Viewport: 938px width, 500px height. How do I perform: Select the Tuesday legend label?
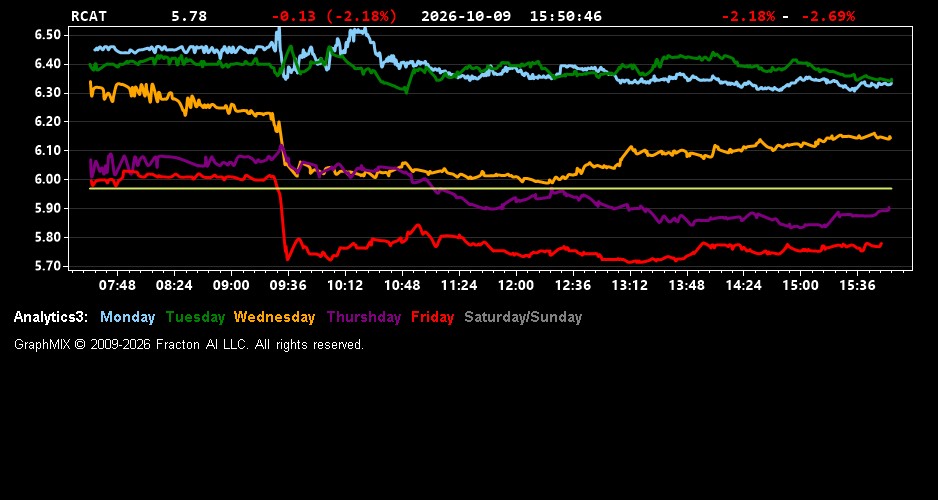coord(195,317)
